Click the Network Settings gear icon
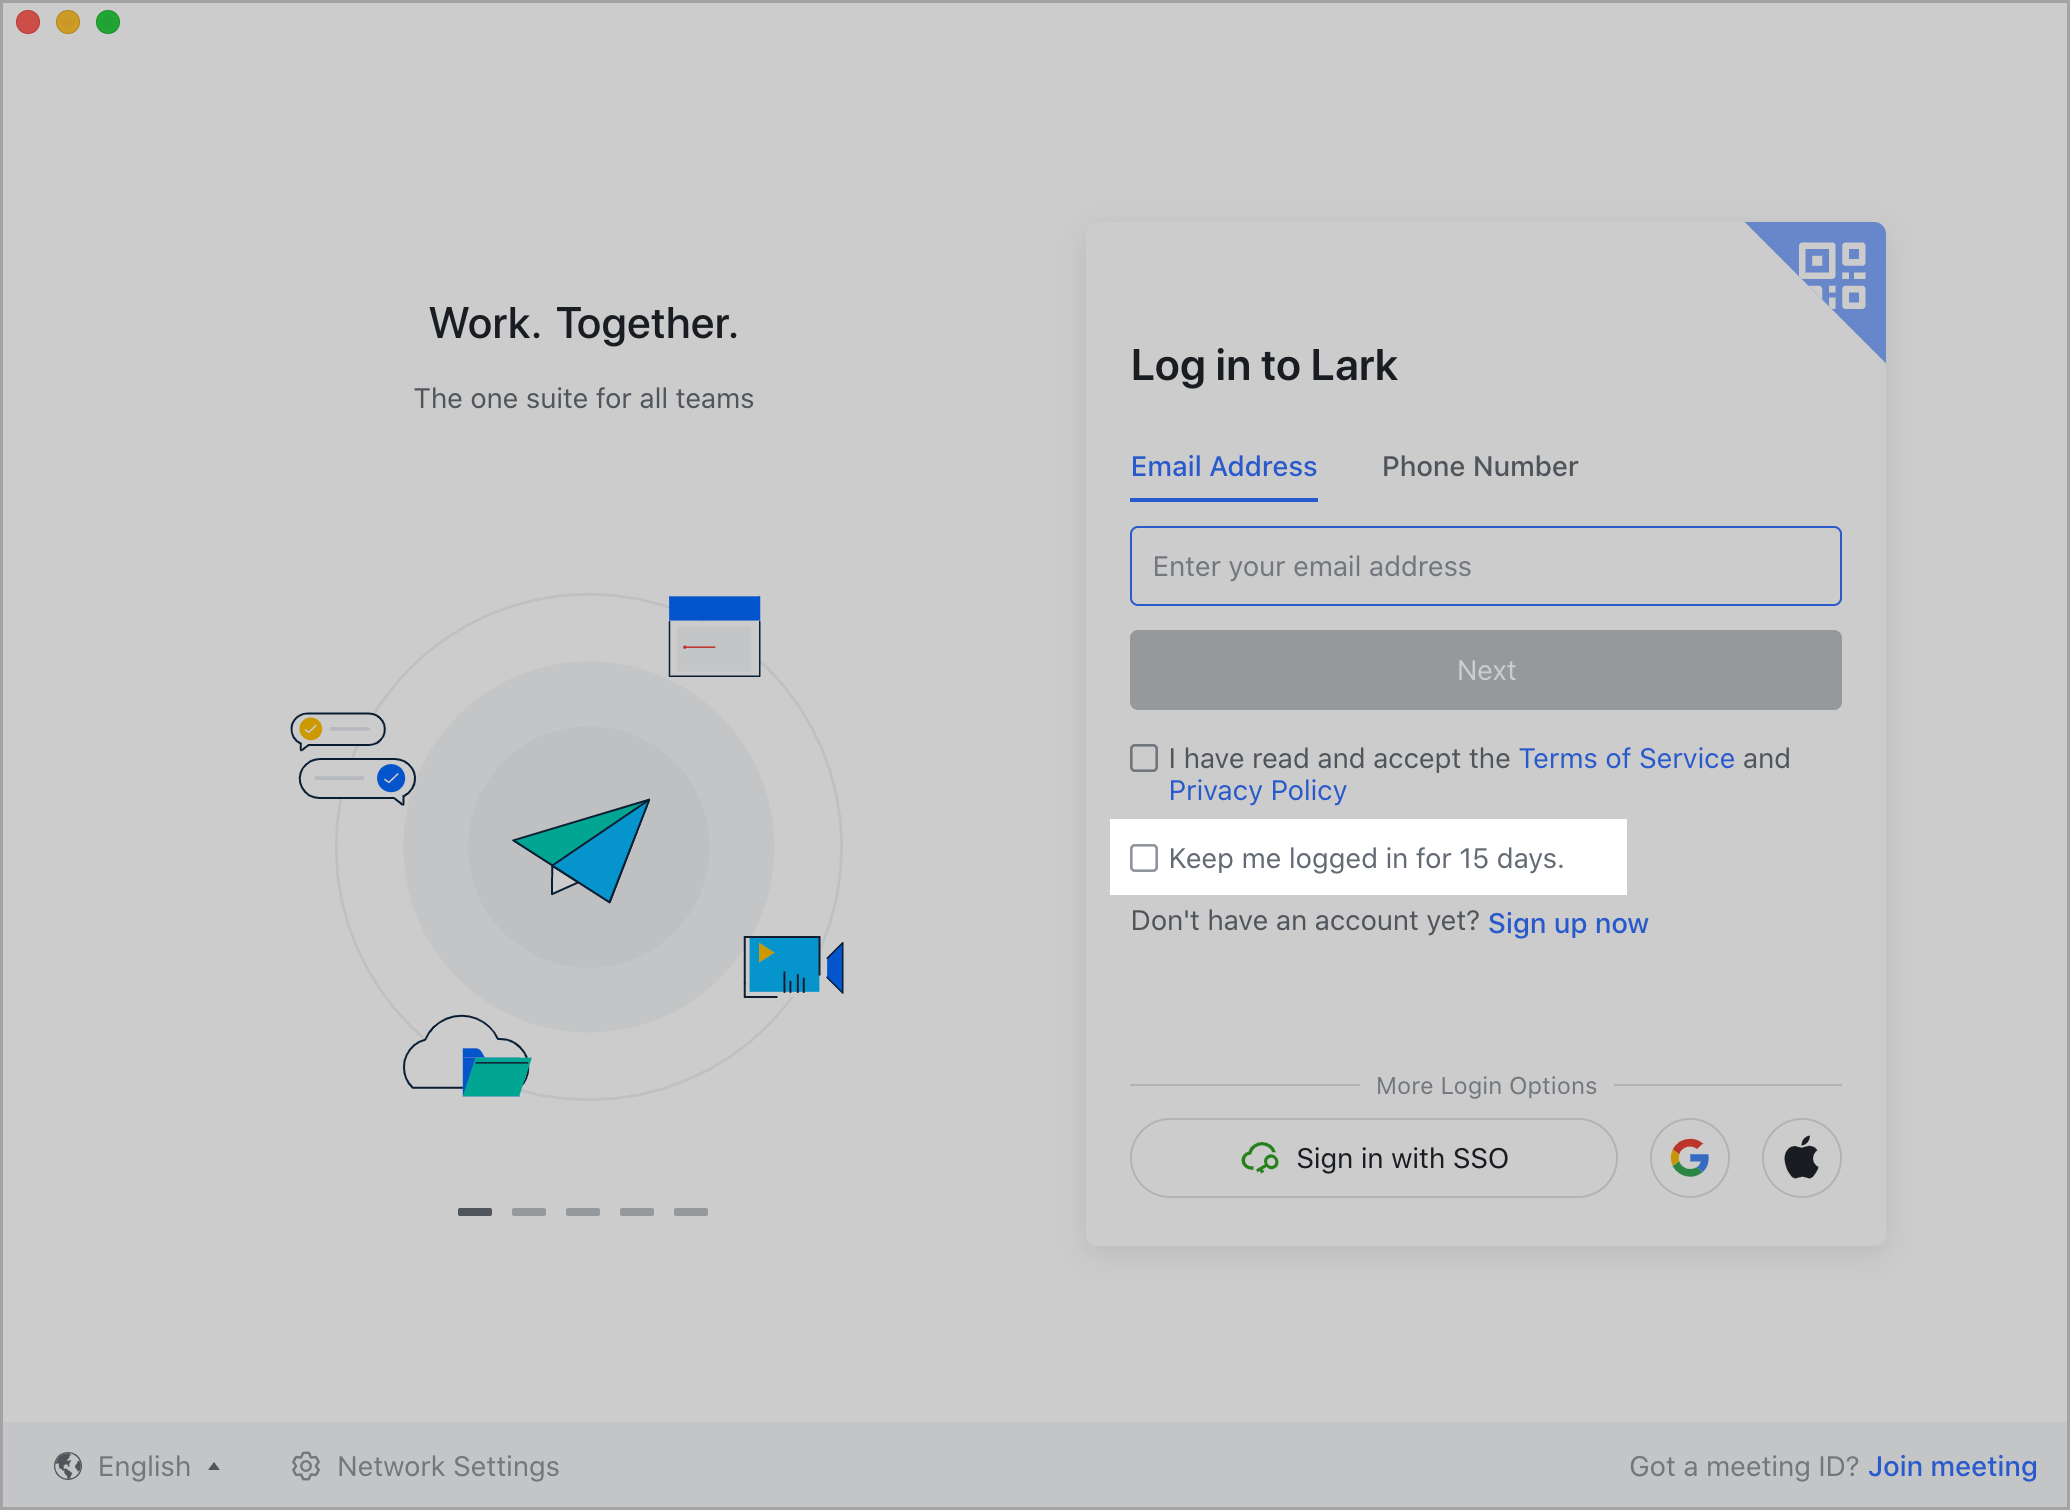Viewport: 2070px width, 1510px height. (306, 1466)
